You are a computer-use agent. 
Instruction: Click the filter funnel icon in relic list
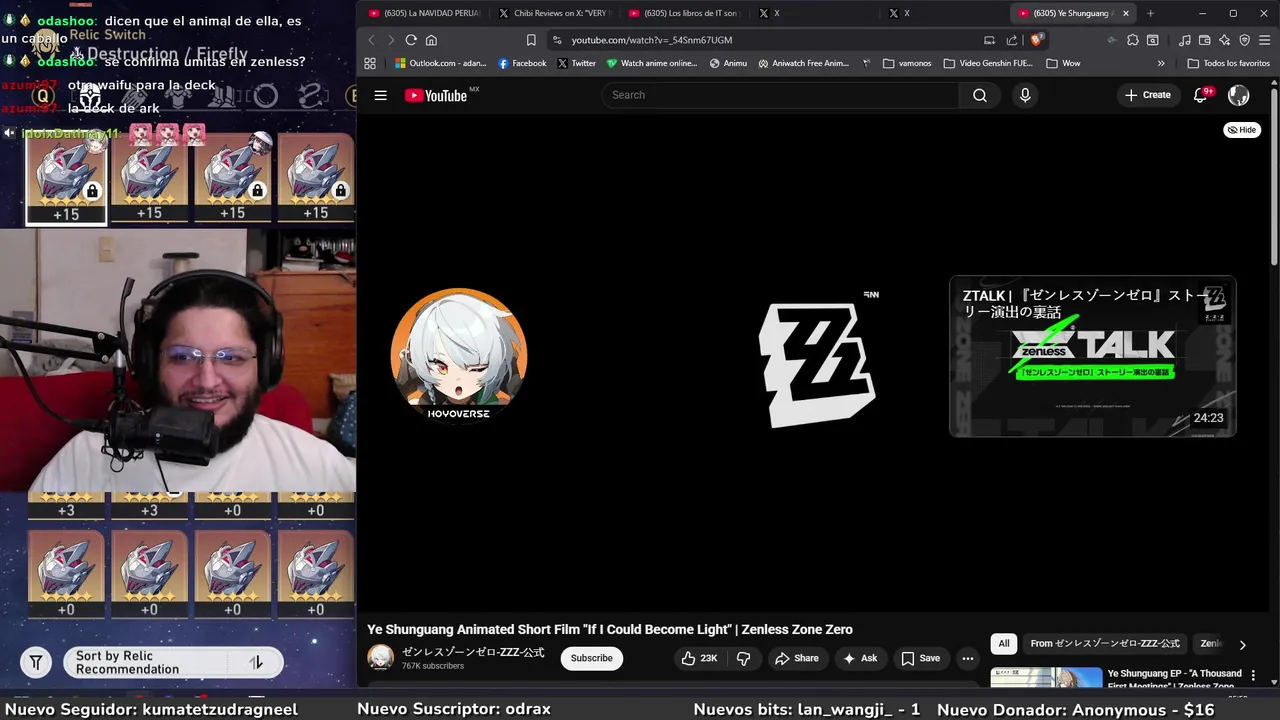[x=36, y=662]
